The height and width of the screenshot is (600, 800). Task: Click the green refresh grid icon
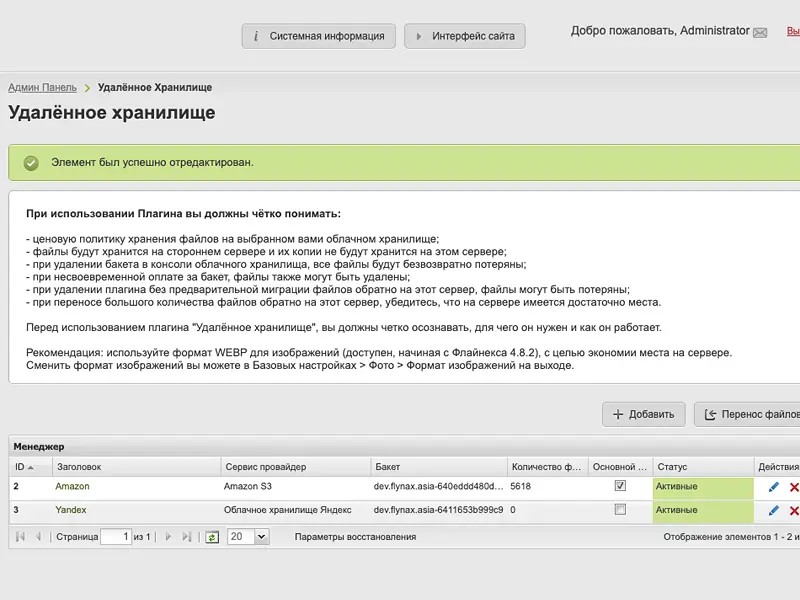tap(212, 537)
